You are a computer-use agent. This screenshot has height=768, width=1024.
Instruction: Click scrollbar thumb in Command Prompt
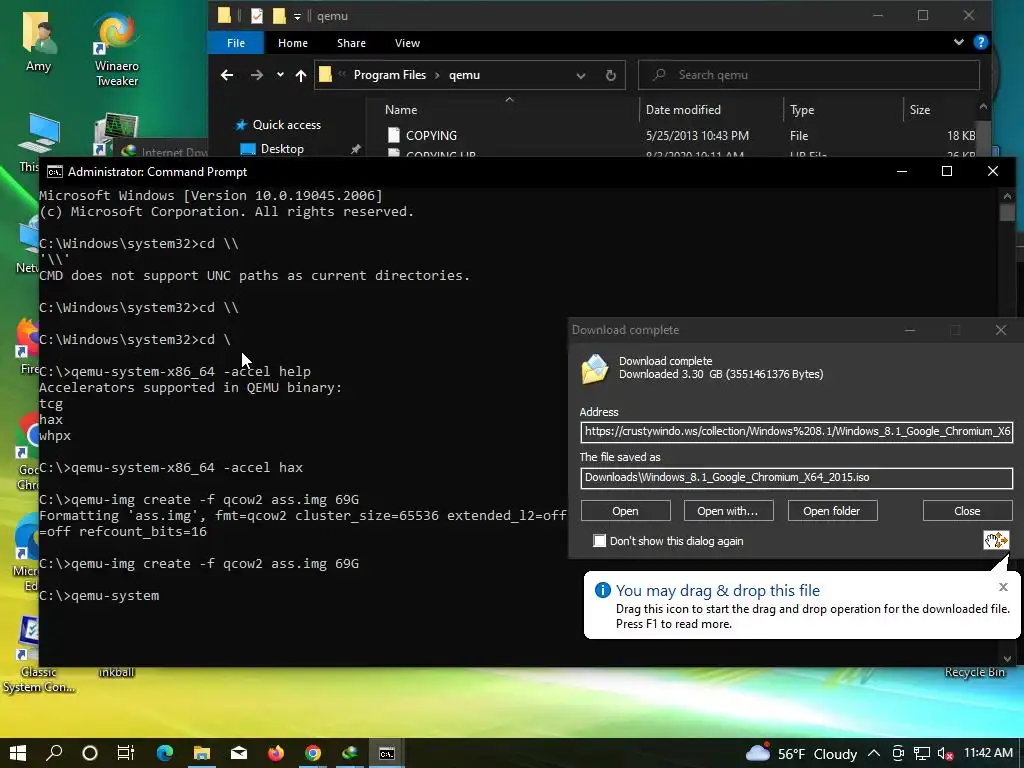pos(1006,213)
